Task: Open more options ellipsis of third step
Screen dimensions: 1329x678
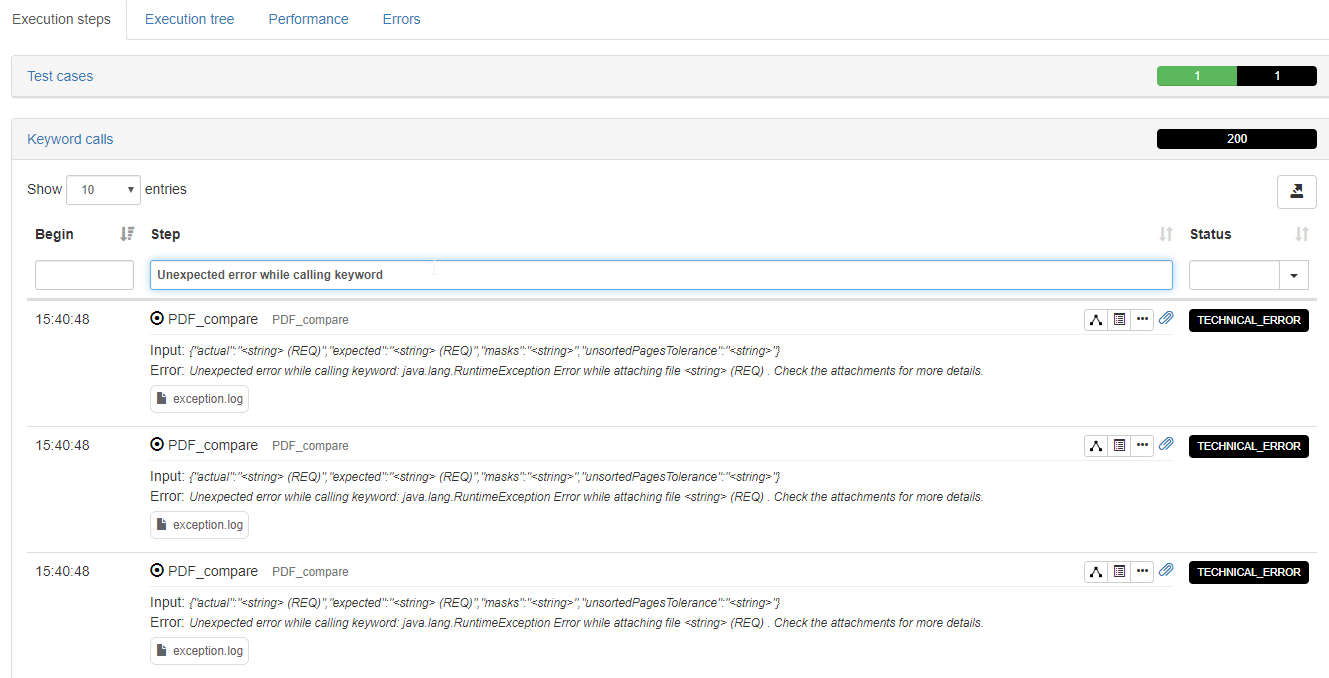Action: point(1142,572)
